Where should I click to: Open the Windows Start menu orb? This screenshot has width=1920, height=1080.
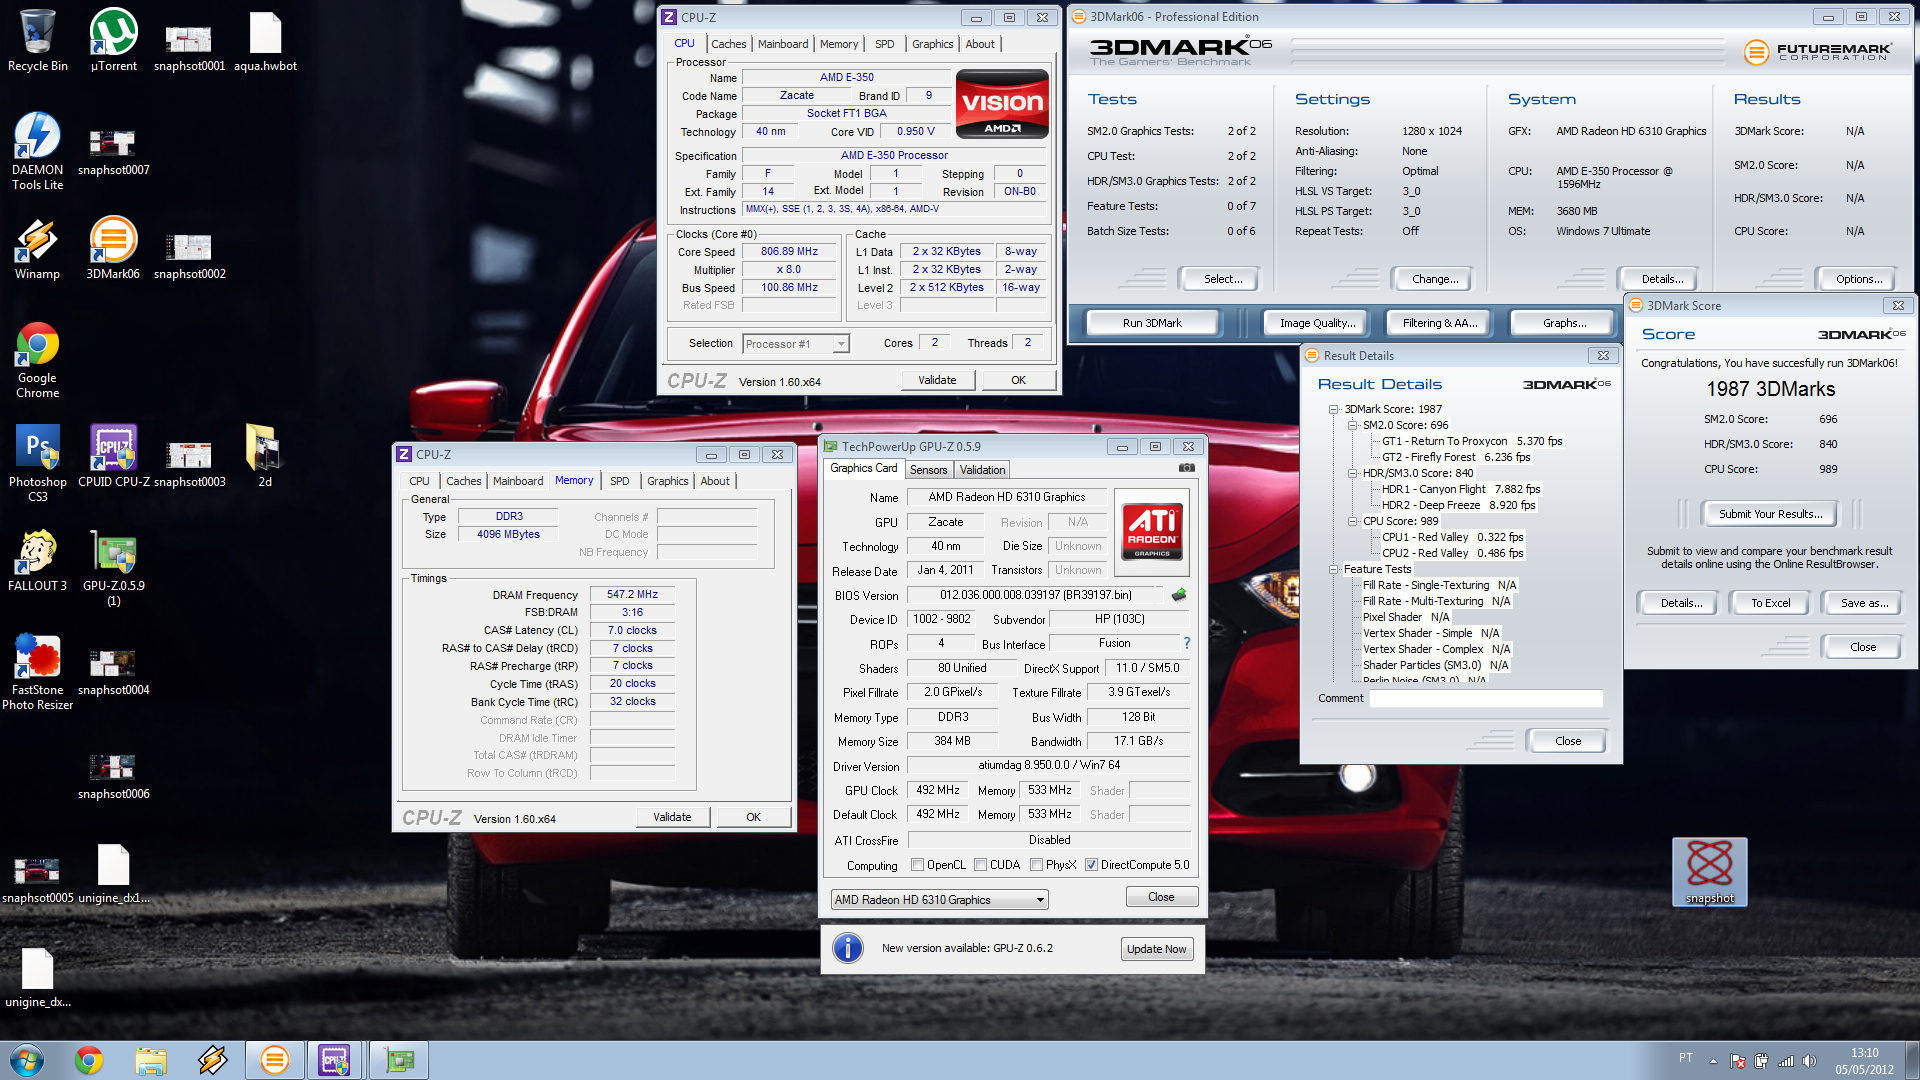(27, 1060)
